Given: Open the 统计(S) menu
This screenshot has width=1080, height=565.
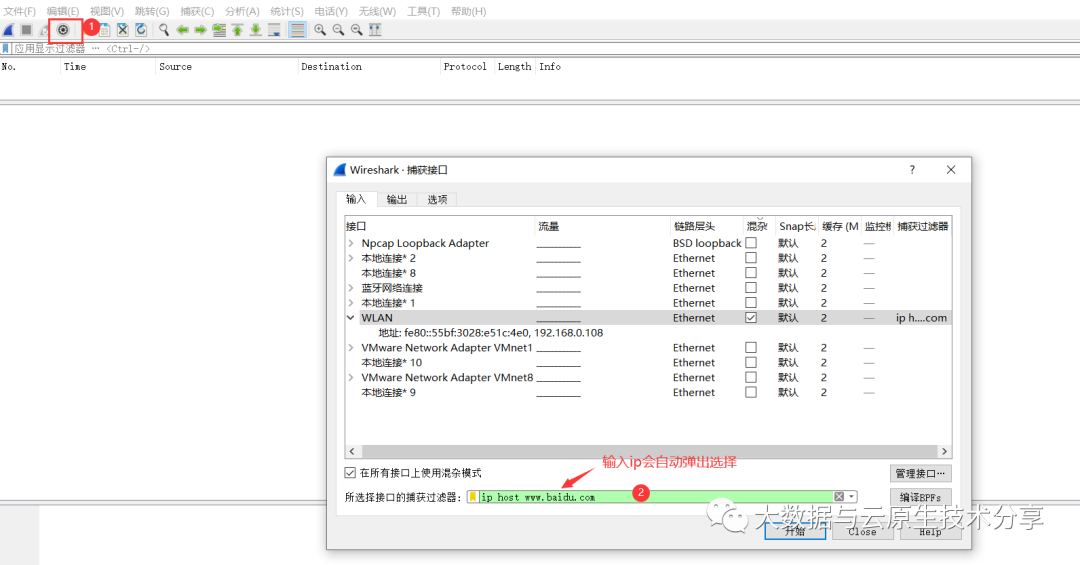Looking at the screenshot, I should tap(287, 11).
